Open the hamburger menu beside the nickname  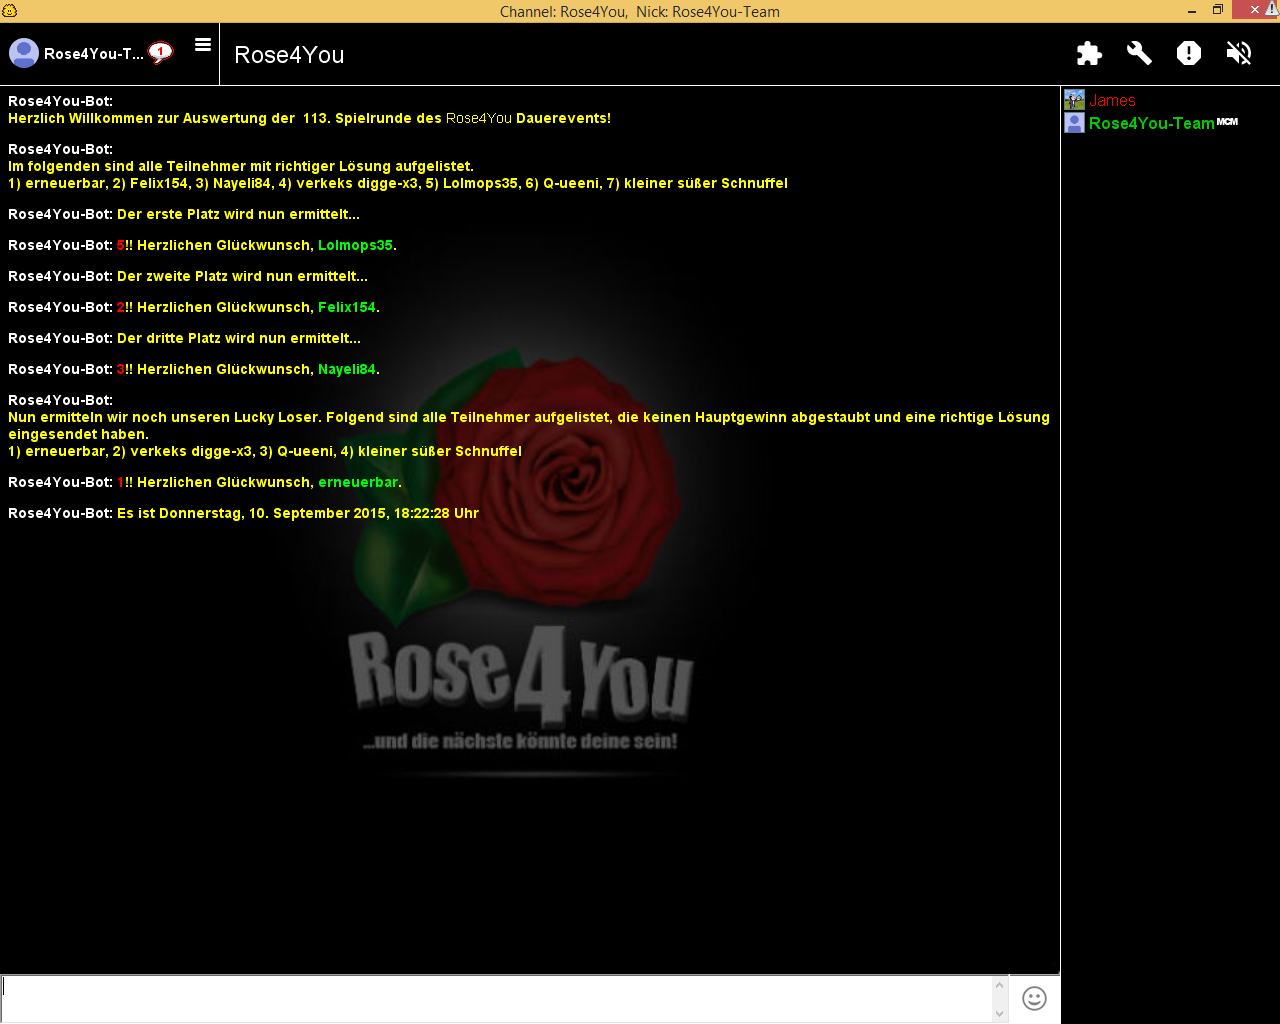[x=203, y=45]
